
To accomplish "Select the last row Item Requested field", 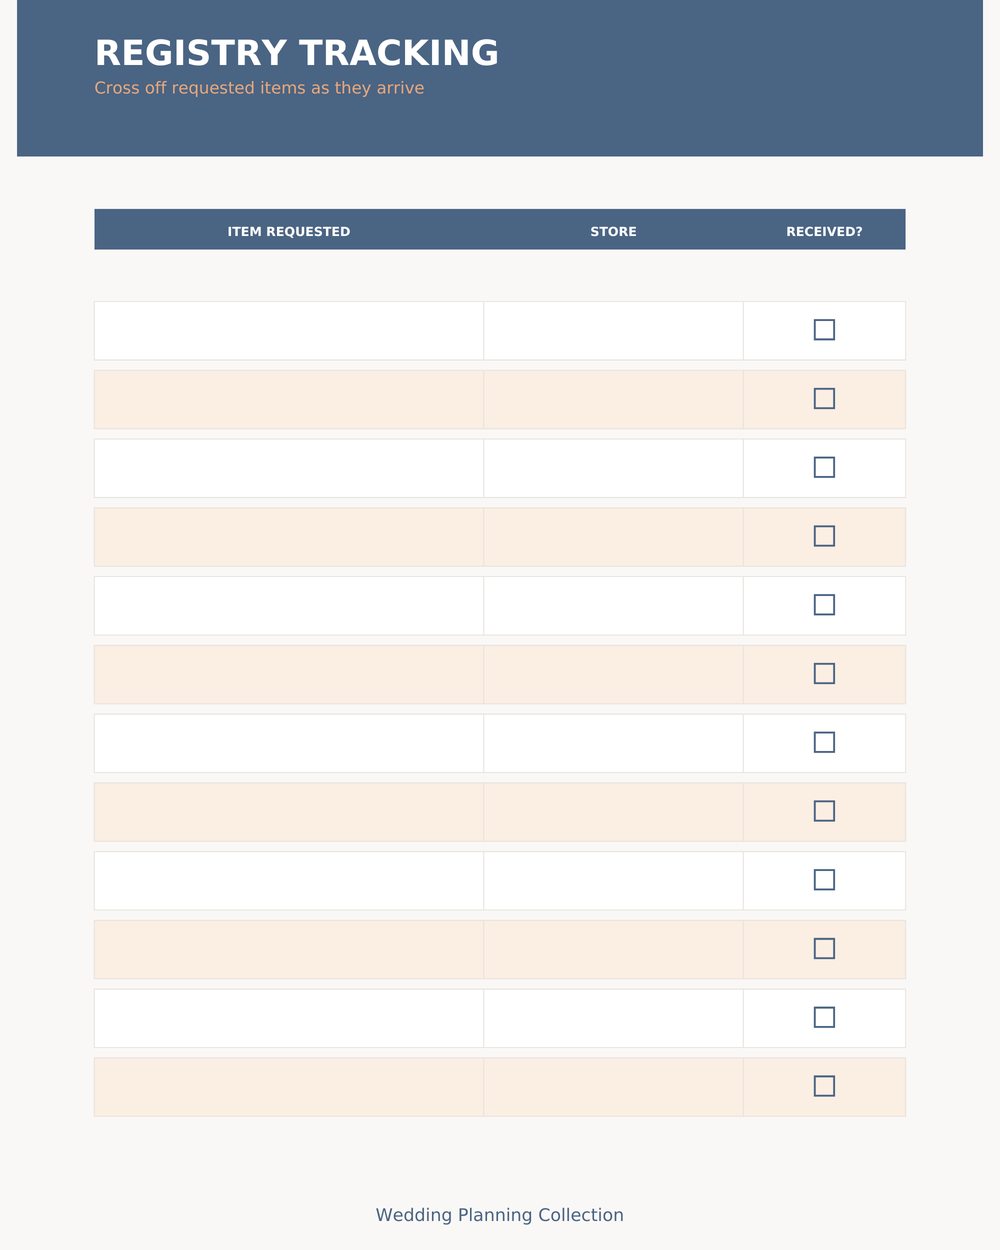I will click(289, 1087).
